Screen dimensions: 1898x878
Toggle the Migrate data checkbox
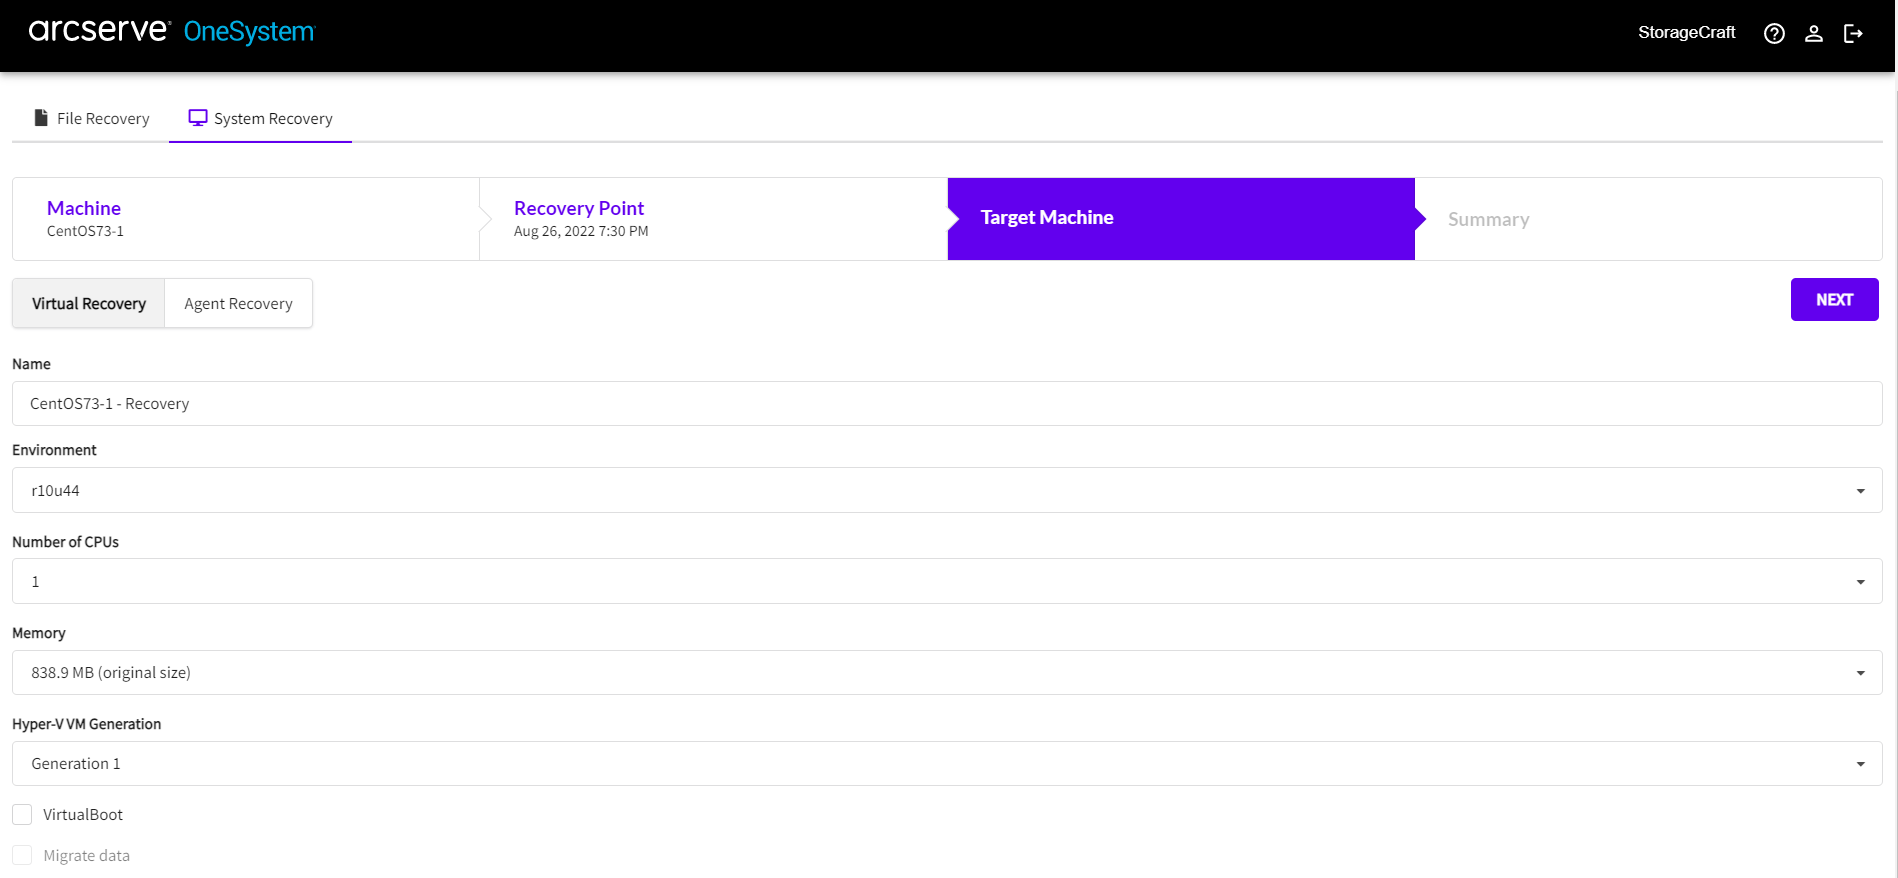pyautogui.click(x=22, y=856)
